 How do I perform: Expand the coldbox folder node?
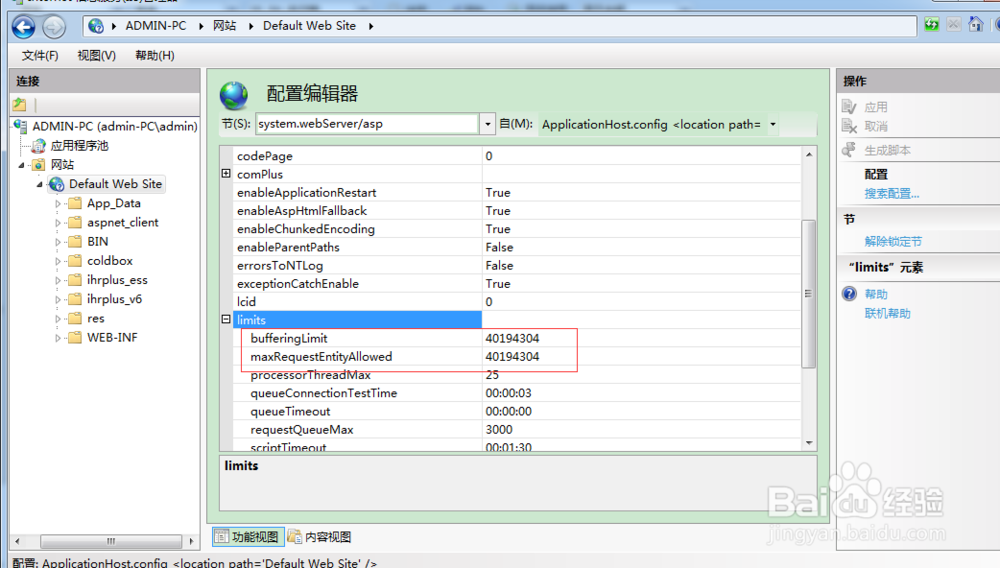58,261
